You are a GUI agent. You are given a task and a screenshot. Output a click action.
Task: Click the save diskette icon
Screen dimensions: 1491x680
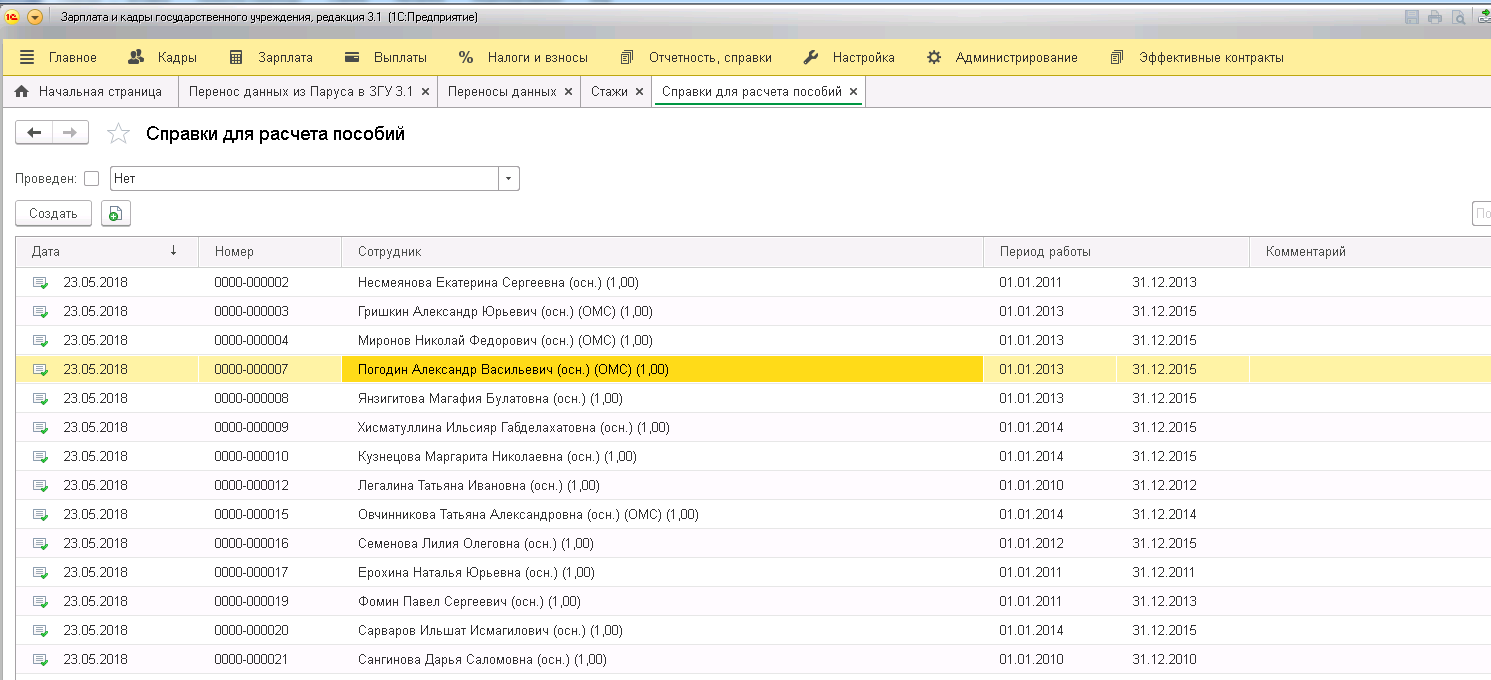(1412, 17)
